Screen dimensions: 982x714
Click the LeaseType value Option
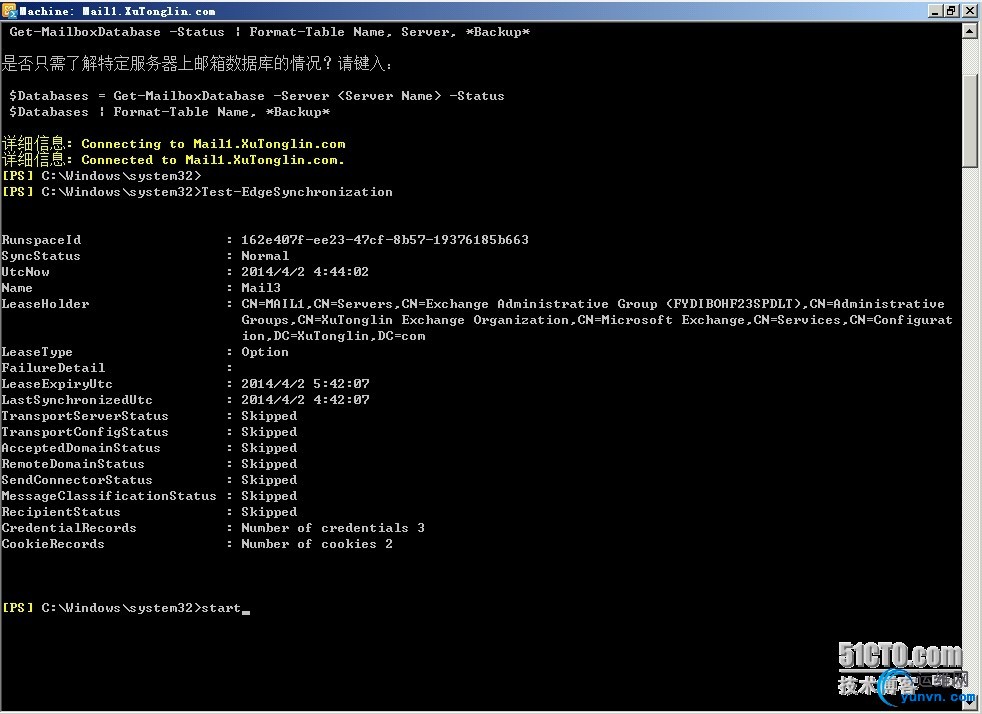265,352
